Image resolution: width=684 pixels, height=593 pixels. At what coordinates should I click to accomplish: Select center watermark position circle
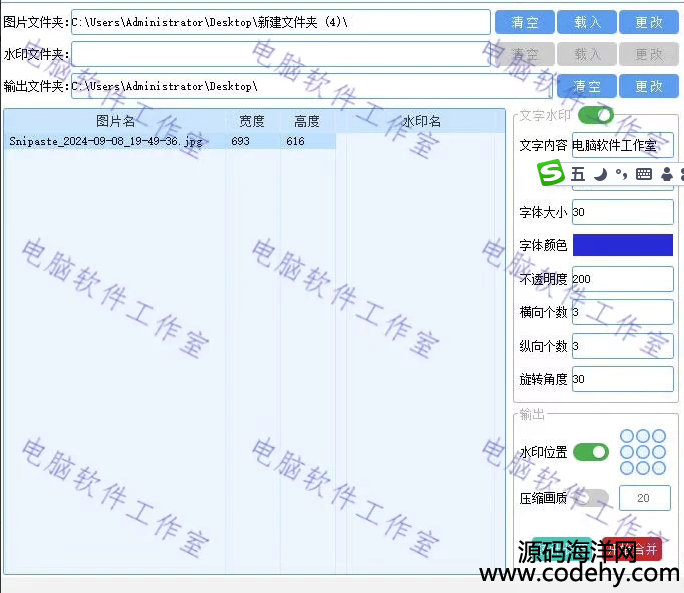(x=643, y=452)
